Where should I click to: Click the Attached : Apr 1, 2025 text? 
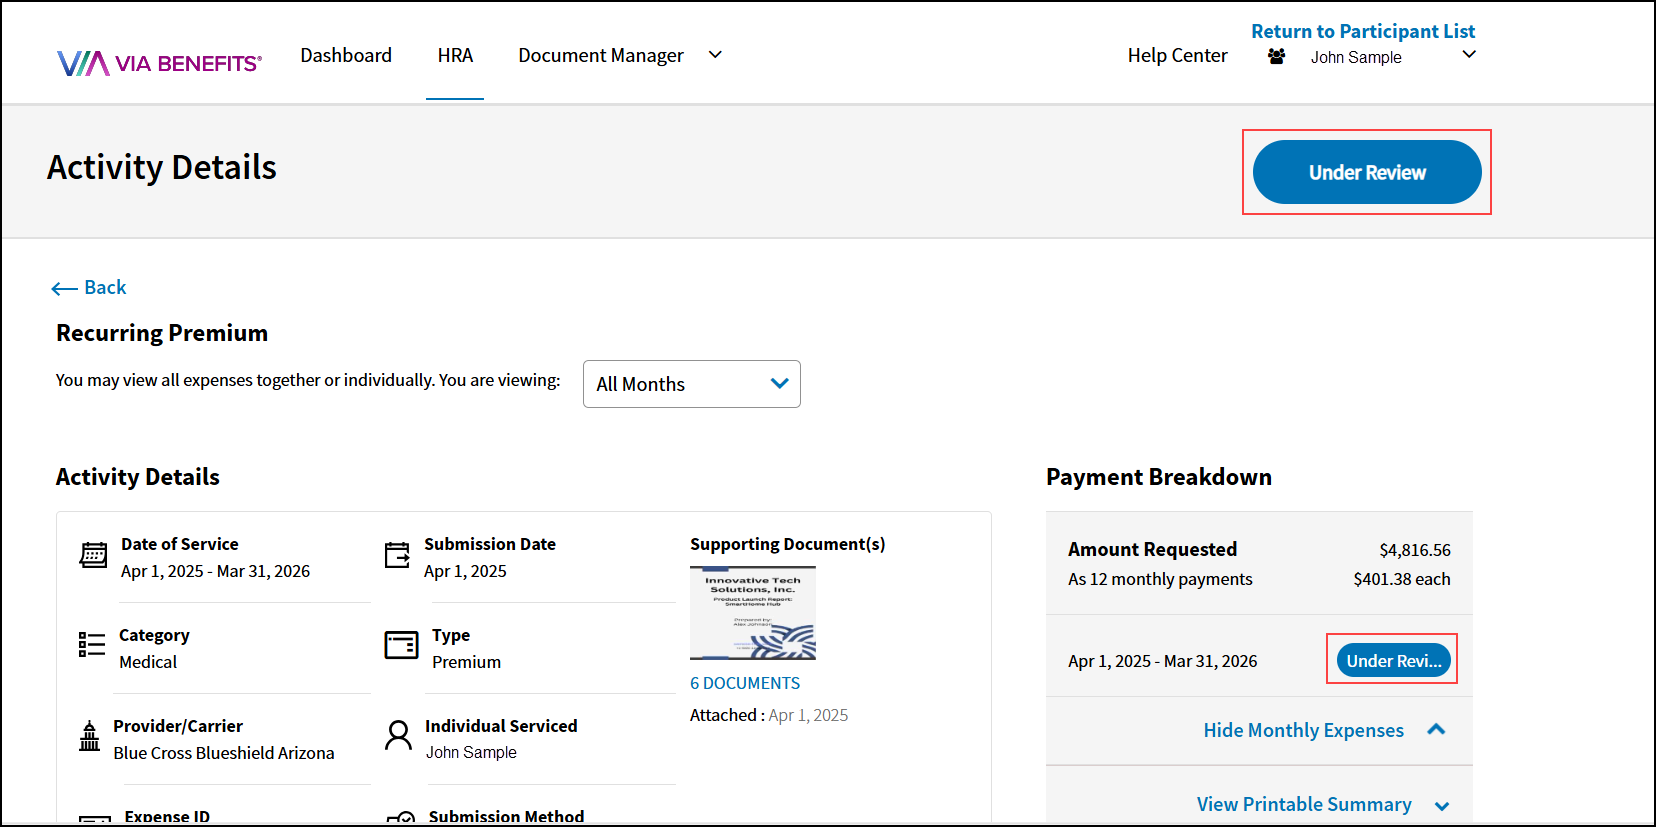click(769, 715)
